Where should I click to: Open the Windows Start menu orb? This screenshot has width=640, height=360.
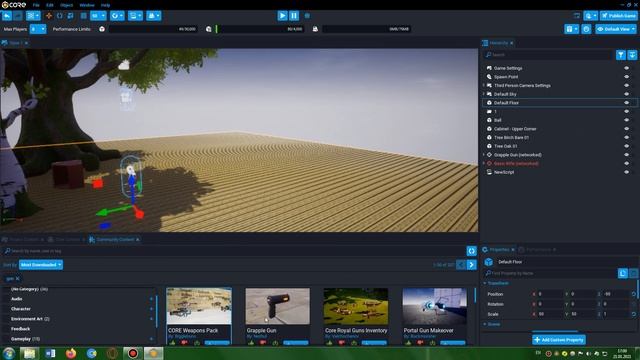(x=9, y=353)
